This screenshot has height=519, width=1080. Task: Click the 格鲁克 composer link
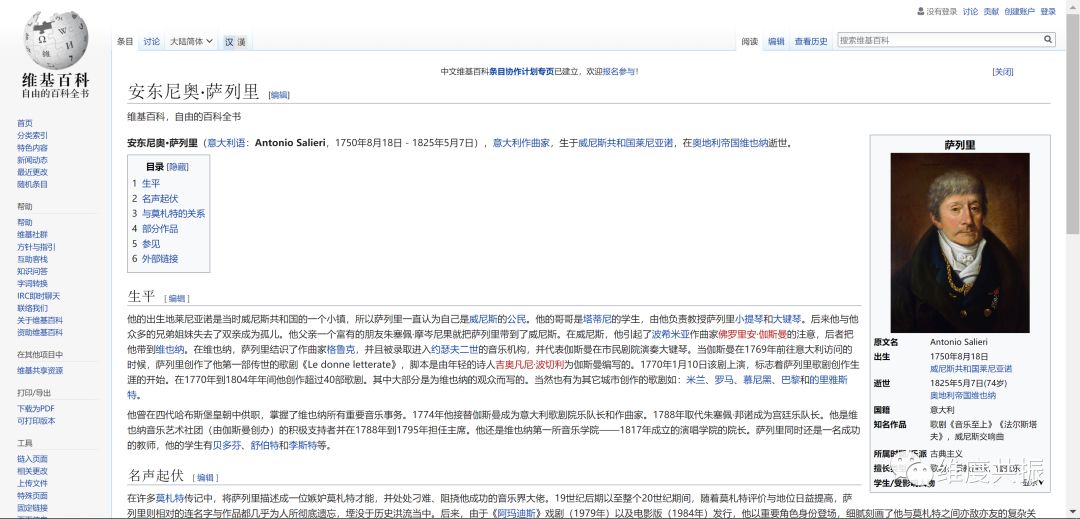pyautogui.click(x=340, y=349)
